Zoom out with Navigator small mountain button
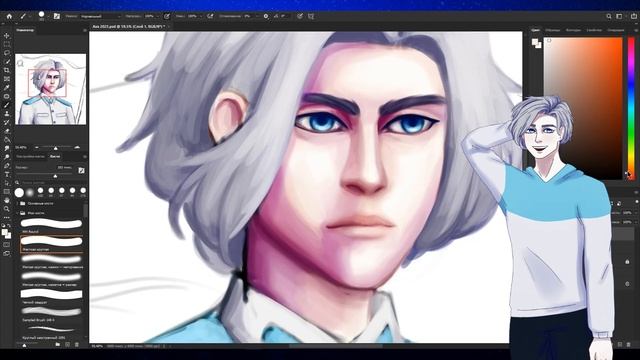640x360 pixels. pyautogui.click(x=37, y=147)
